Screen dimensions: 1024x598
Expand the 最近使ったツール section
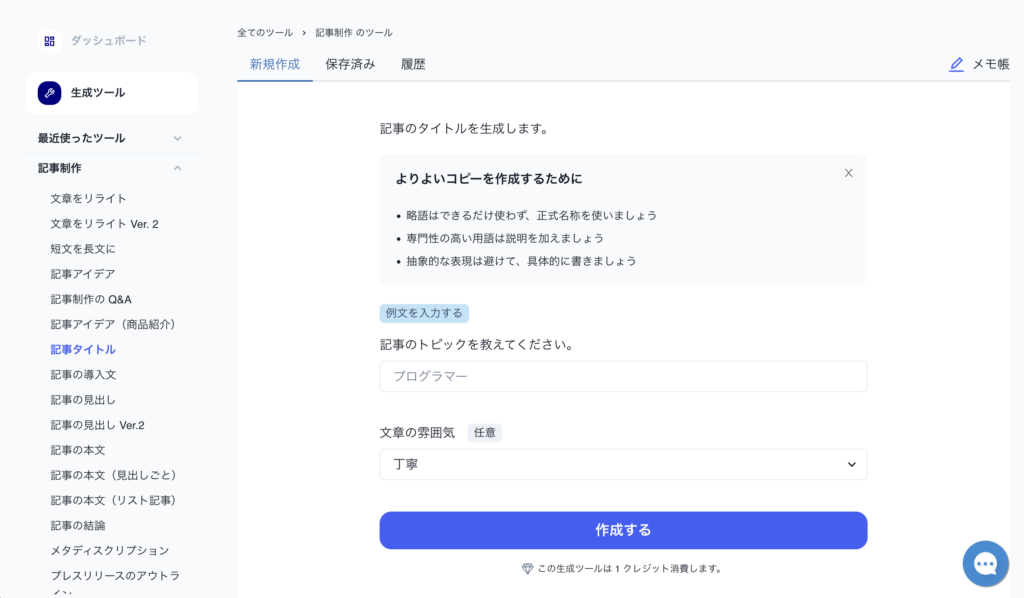177,138
